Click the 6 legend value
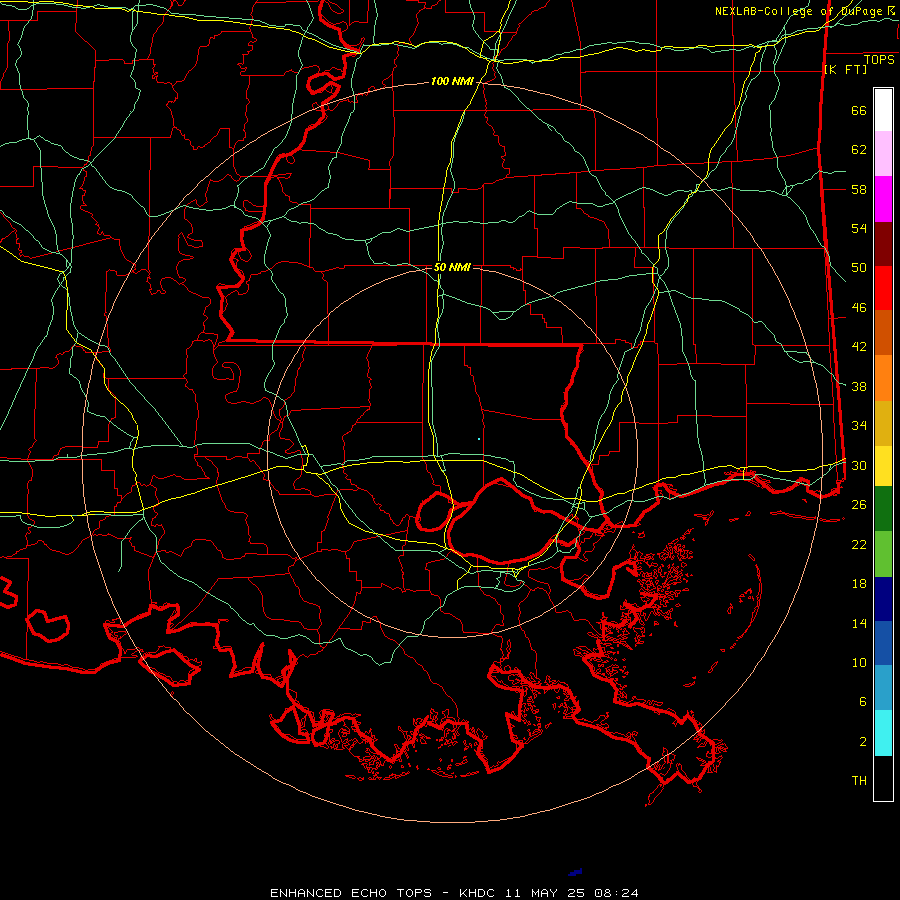Image resolution: width=900 pixels, height=900 pixels. [863, 702]
